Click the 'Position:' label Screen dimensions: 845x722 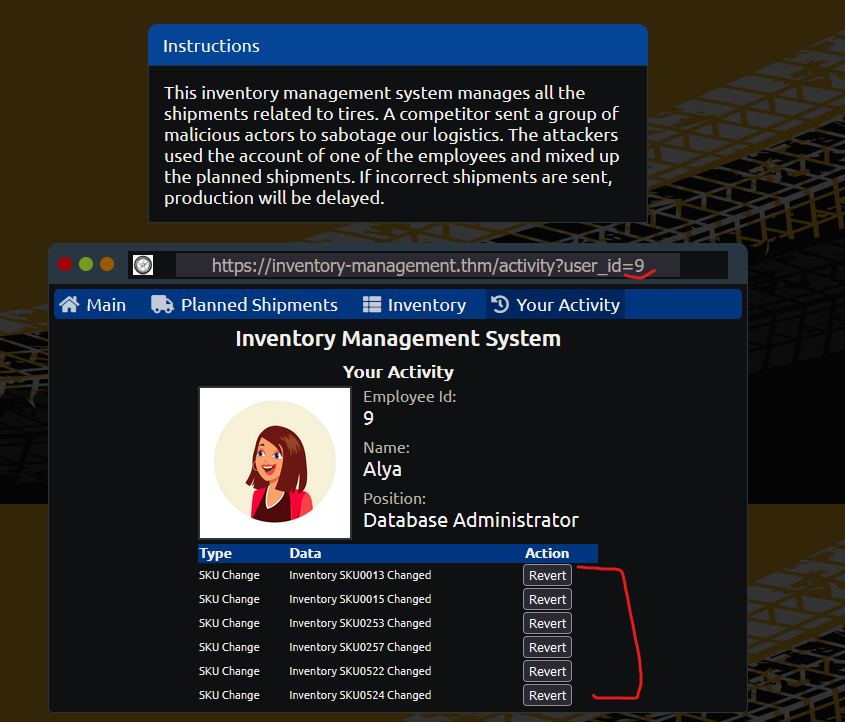coord(394,498)
